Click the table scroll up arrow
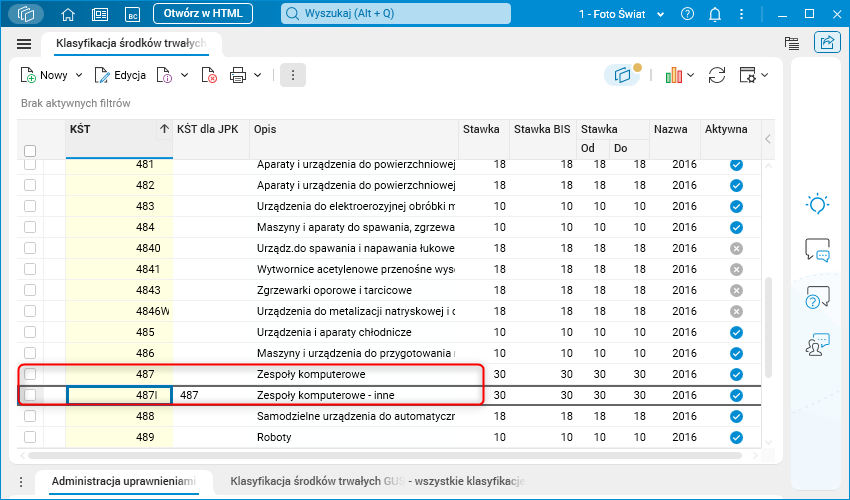Viewport: 850px width, 500px height. pos(769,165)
